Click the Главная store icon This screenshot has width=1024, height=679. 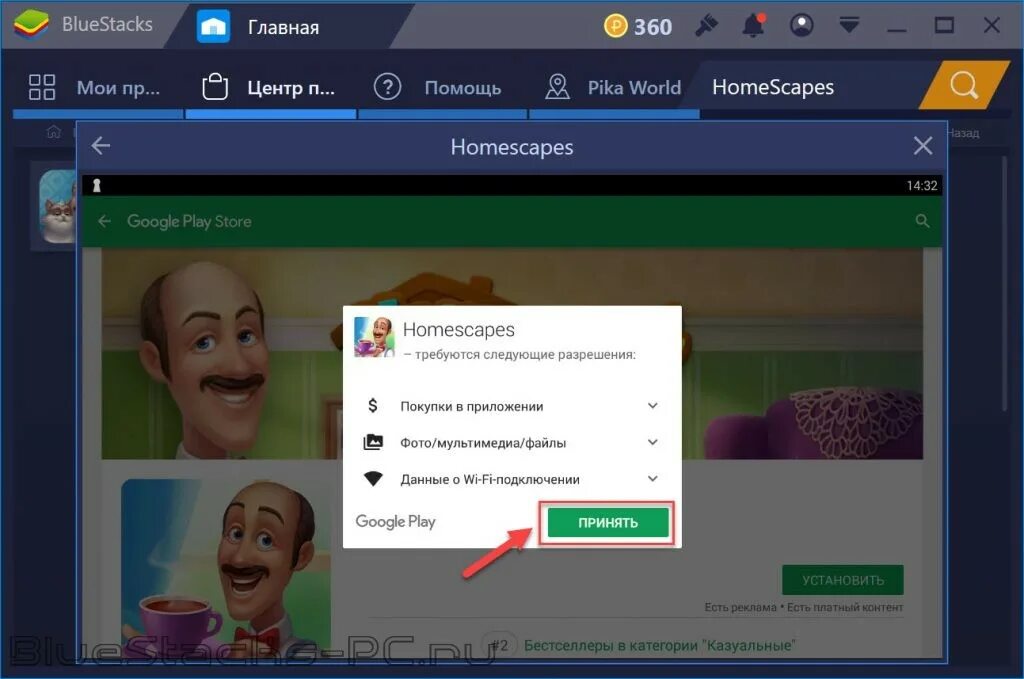tap(214, 27)
